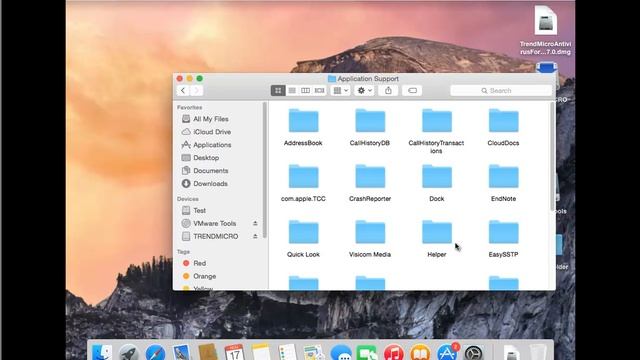
Task: Open App Store from the Dock
Action: [447, 352]
